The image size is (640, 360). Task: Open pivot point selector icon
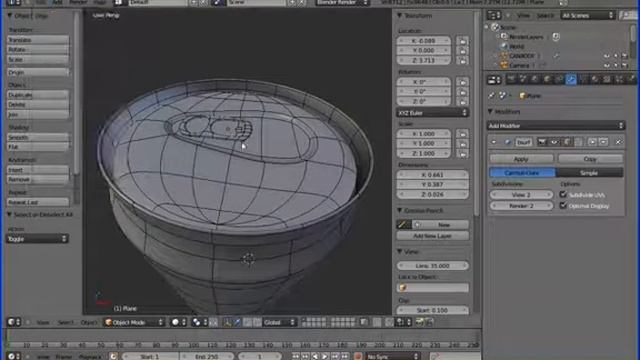point(199,322)
